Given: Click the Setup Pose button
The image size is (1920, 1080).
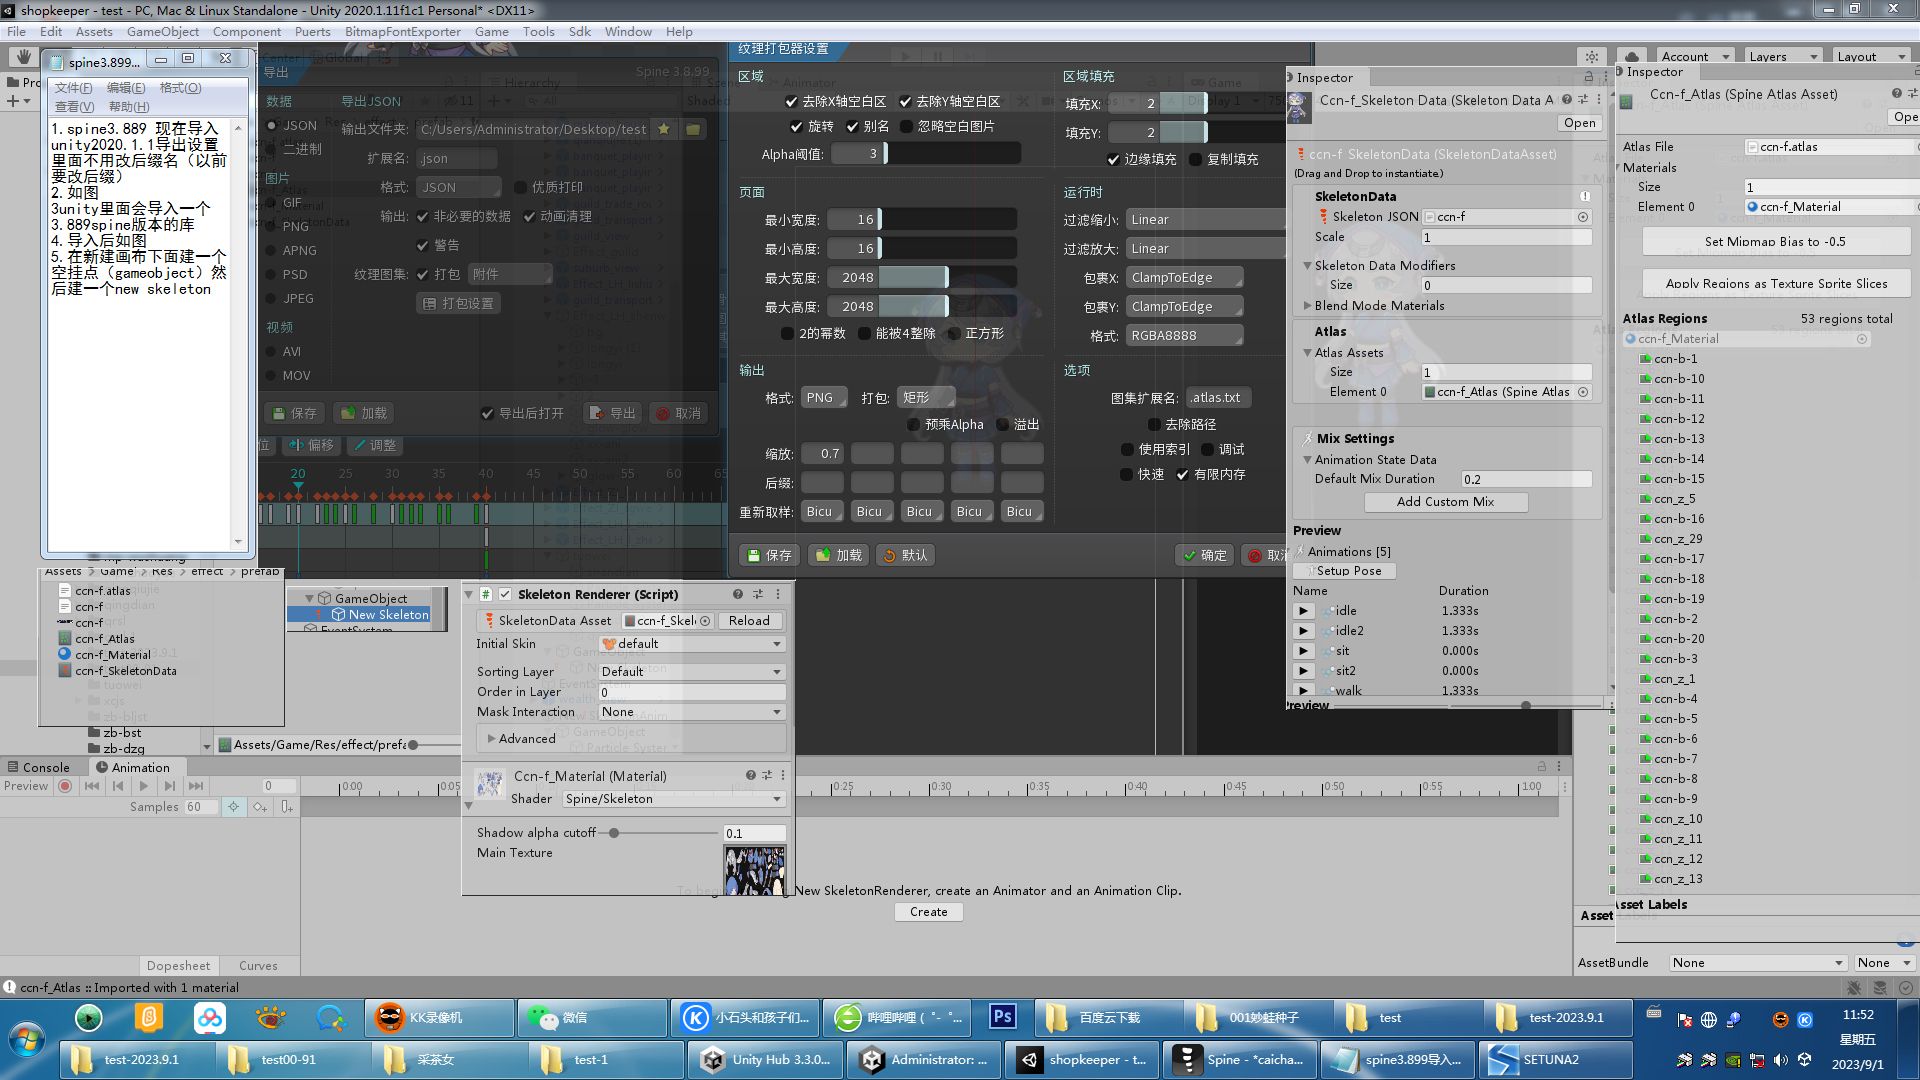Looking at the screenshot, I should coord(1345,571).
